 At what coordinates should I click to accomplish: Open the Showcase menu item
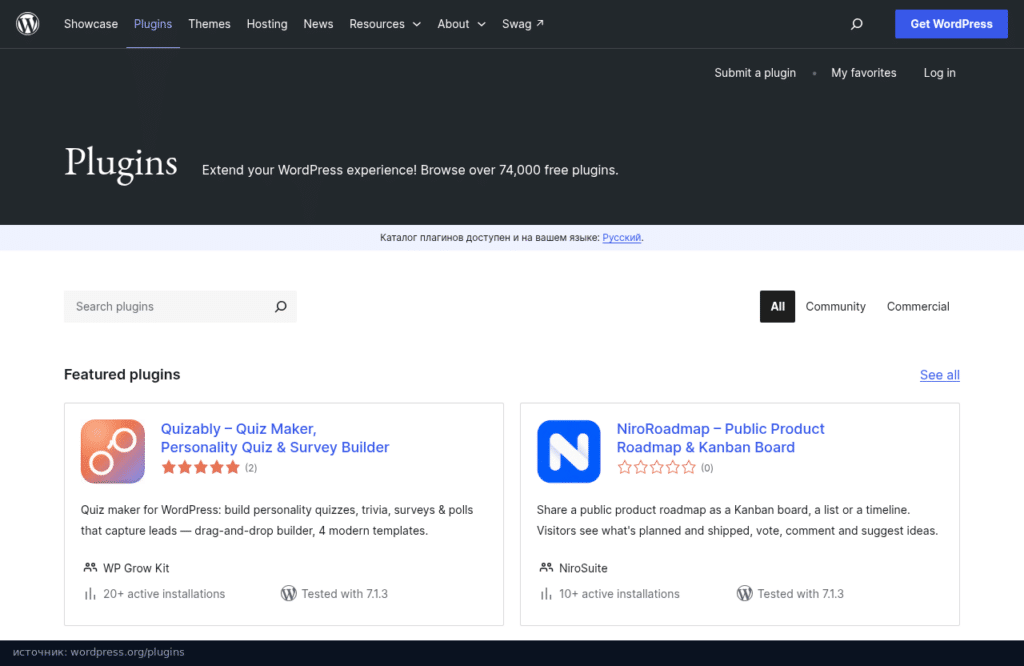[91, 24]
